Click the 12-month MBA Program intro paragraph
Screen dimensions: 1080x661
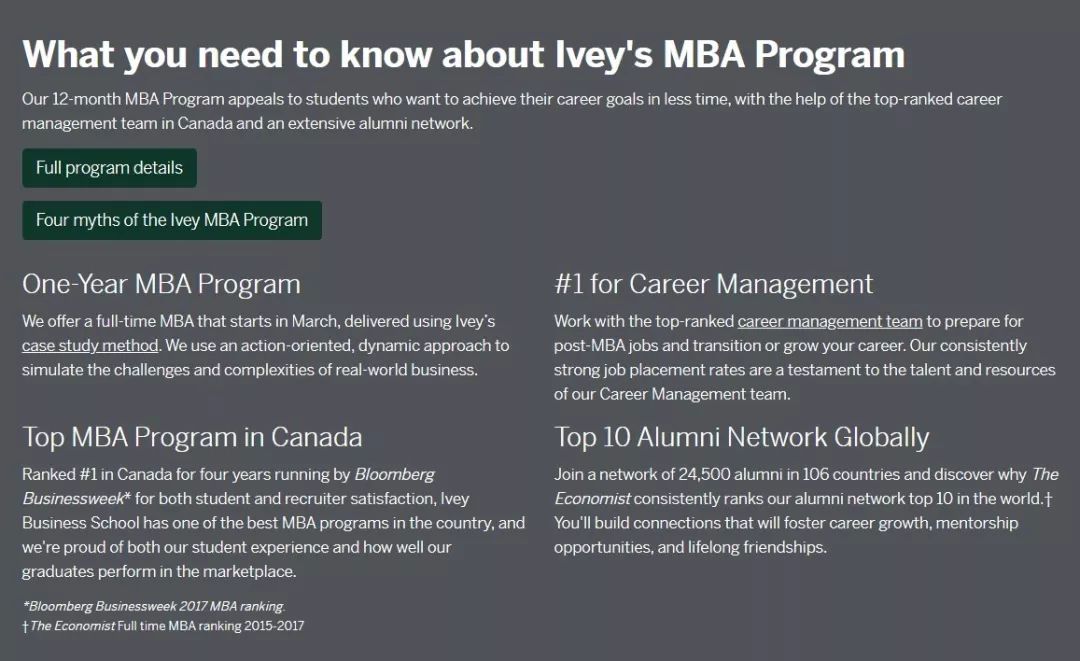(x=512, y=111)
